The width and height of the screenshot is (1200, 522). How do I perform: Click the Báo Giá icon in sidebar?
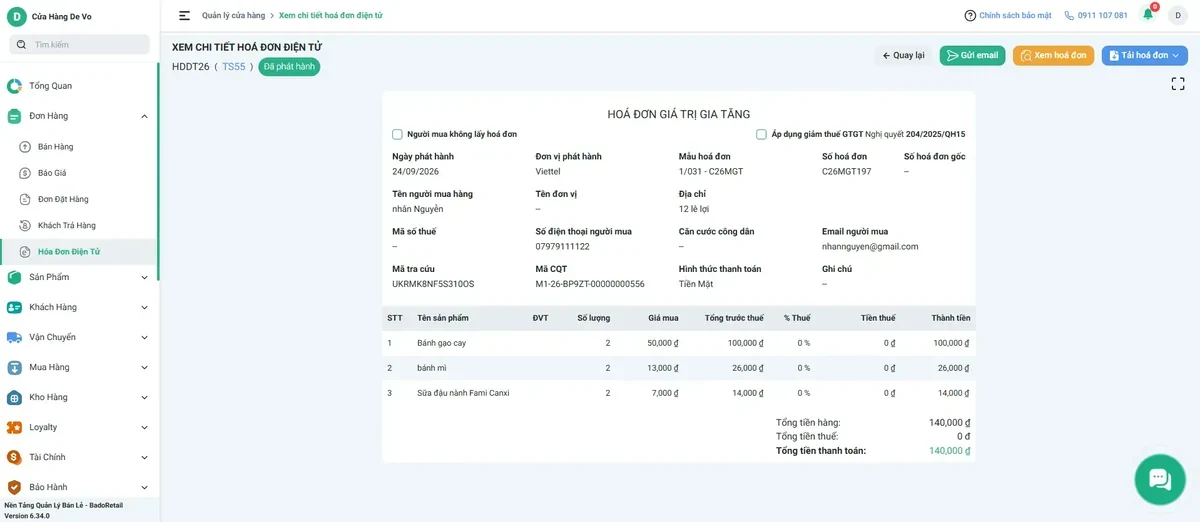25,173
